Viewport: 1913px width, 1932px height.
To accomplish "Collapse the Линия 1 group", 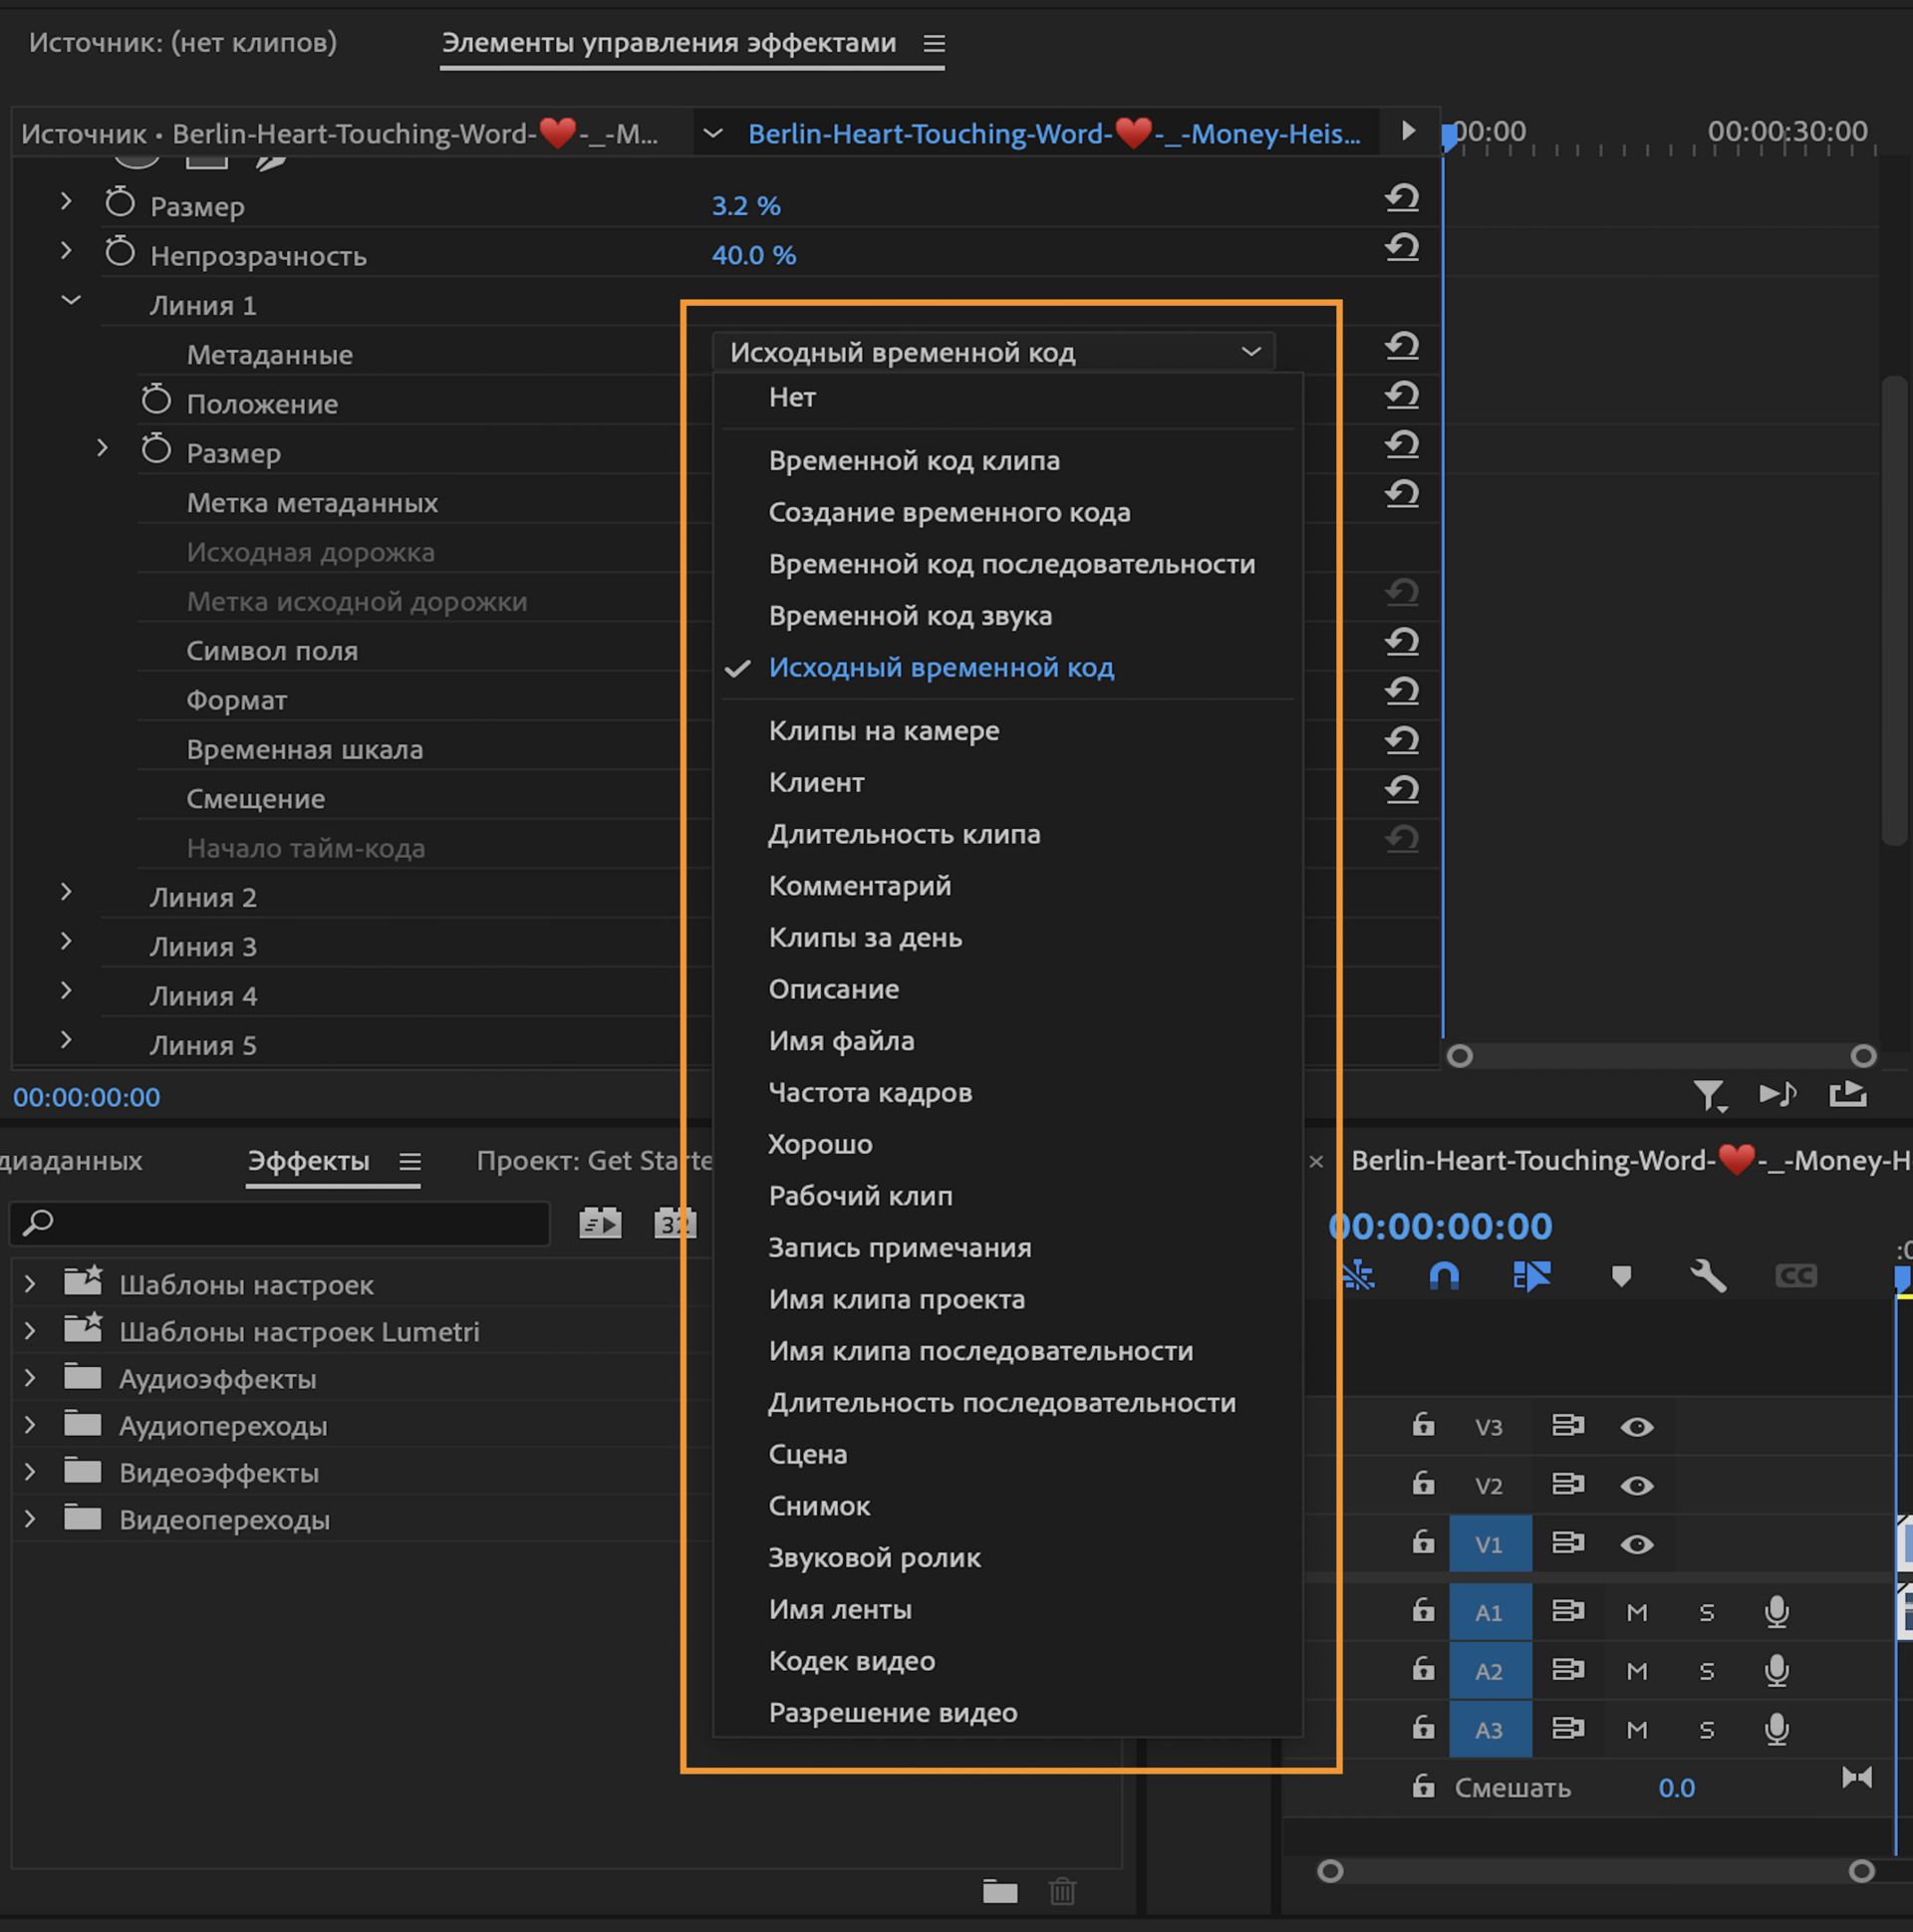I will tap(71, 300).
